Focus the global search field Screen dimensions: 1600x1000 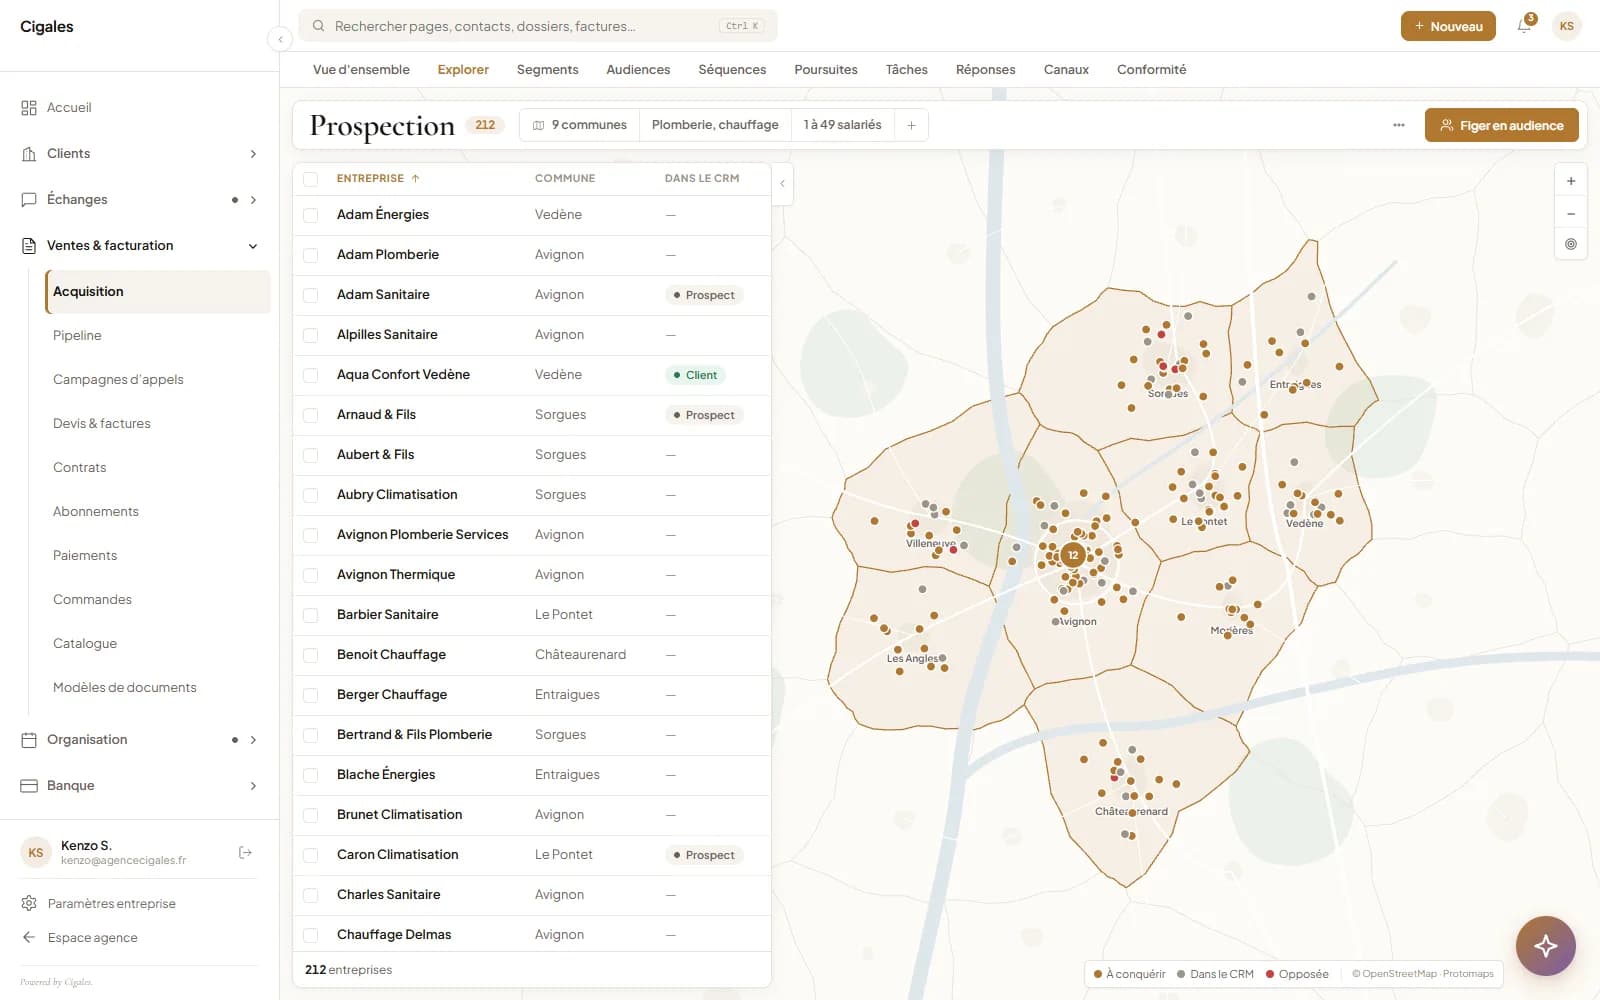[x=538, y=26]
